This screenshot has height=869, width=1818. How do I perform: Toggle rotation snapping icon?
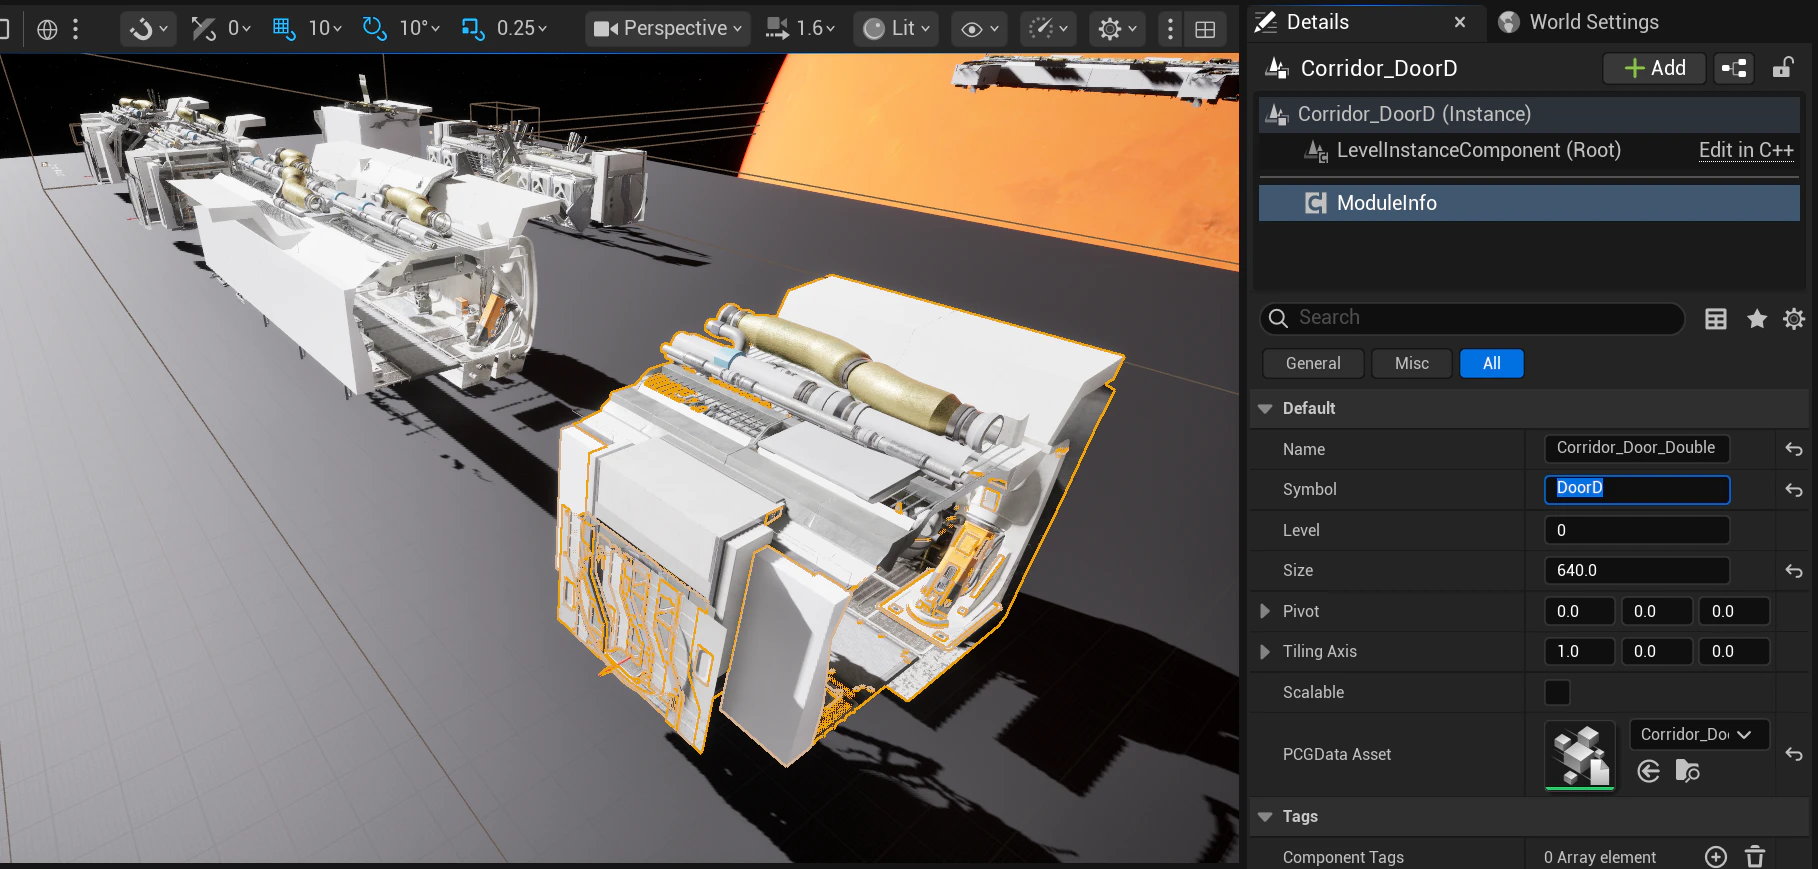click(374, 29)
